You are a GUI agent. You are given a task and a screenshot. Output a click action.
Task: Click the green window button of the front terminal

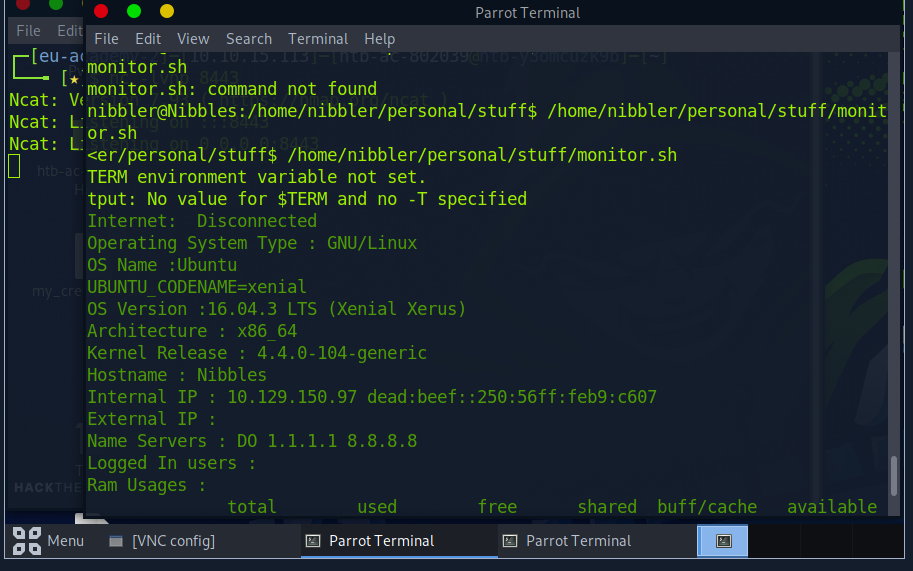pos(134,12)
